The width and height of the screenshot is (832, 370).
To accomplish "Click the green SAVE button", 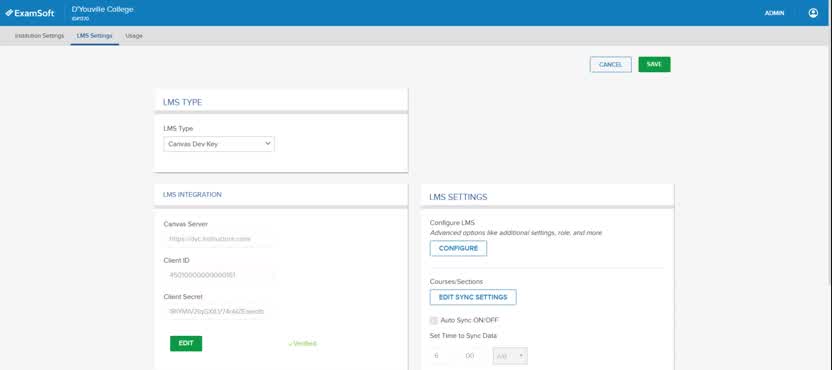I will (654, 64).
